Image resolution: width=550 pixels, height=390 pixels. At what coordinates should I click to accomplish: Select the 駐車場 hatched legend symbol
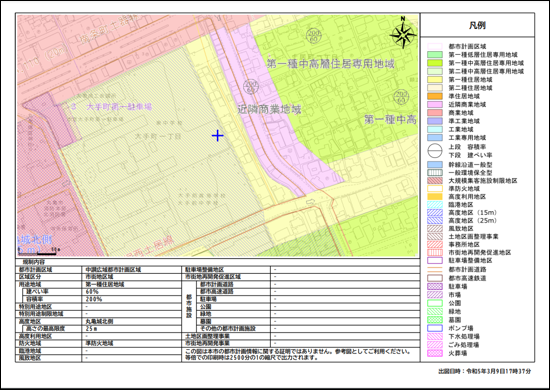point(435,286)
